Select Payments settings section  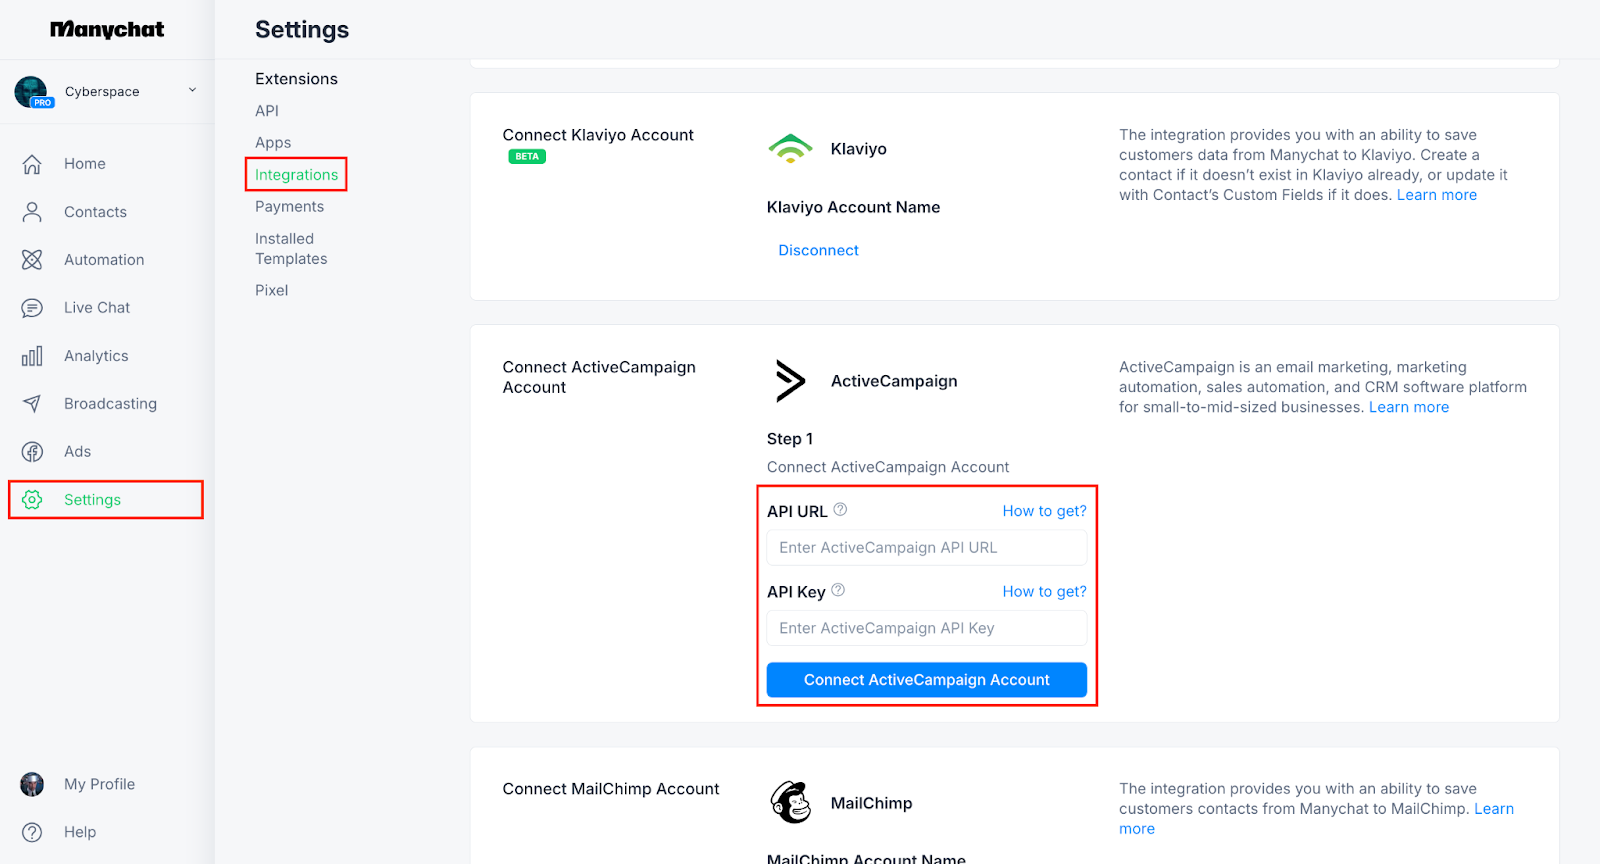(289, 207)
